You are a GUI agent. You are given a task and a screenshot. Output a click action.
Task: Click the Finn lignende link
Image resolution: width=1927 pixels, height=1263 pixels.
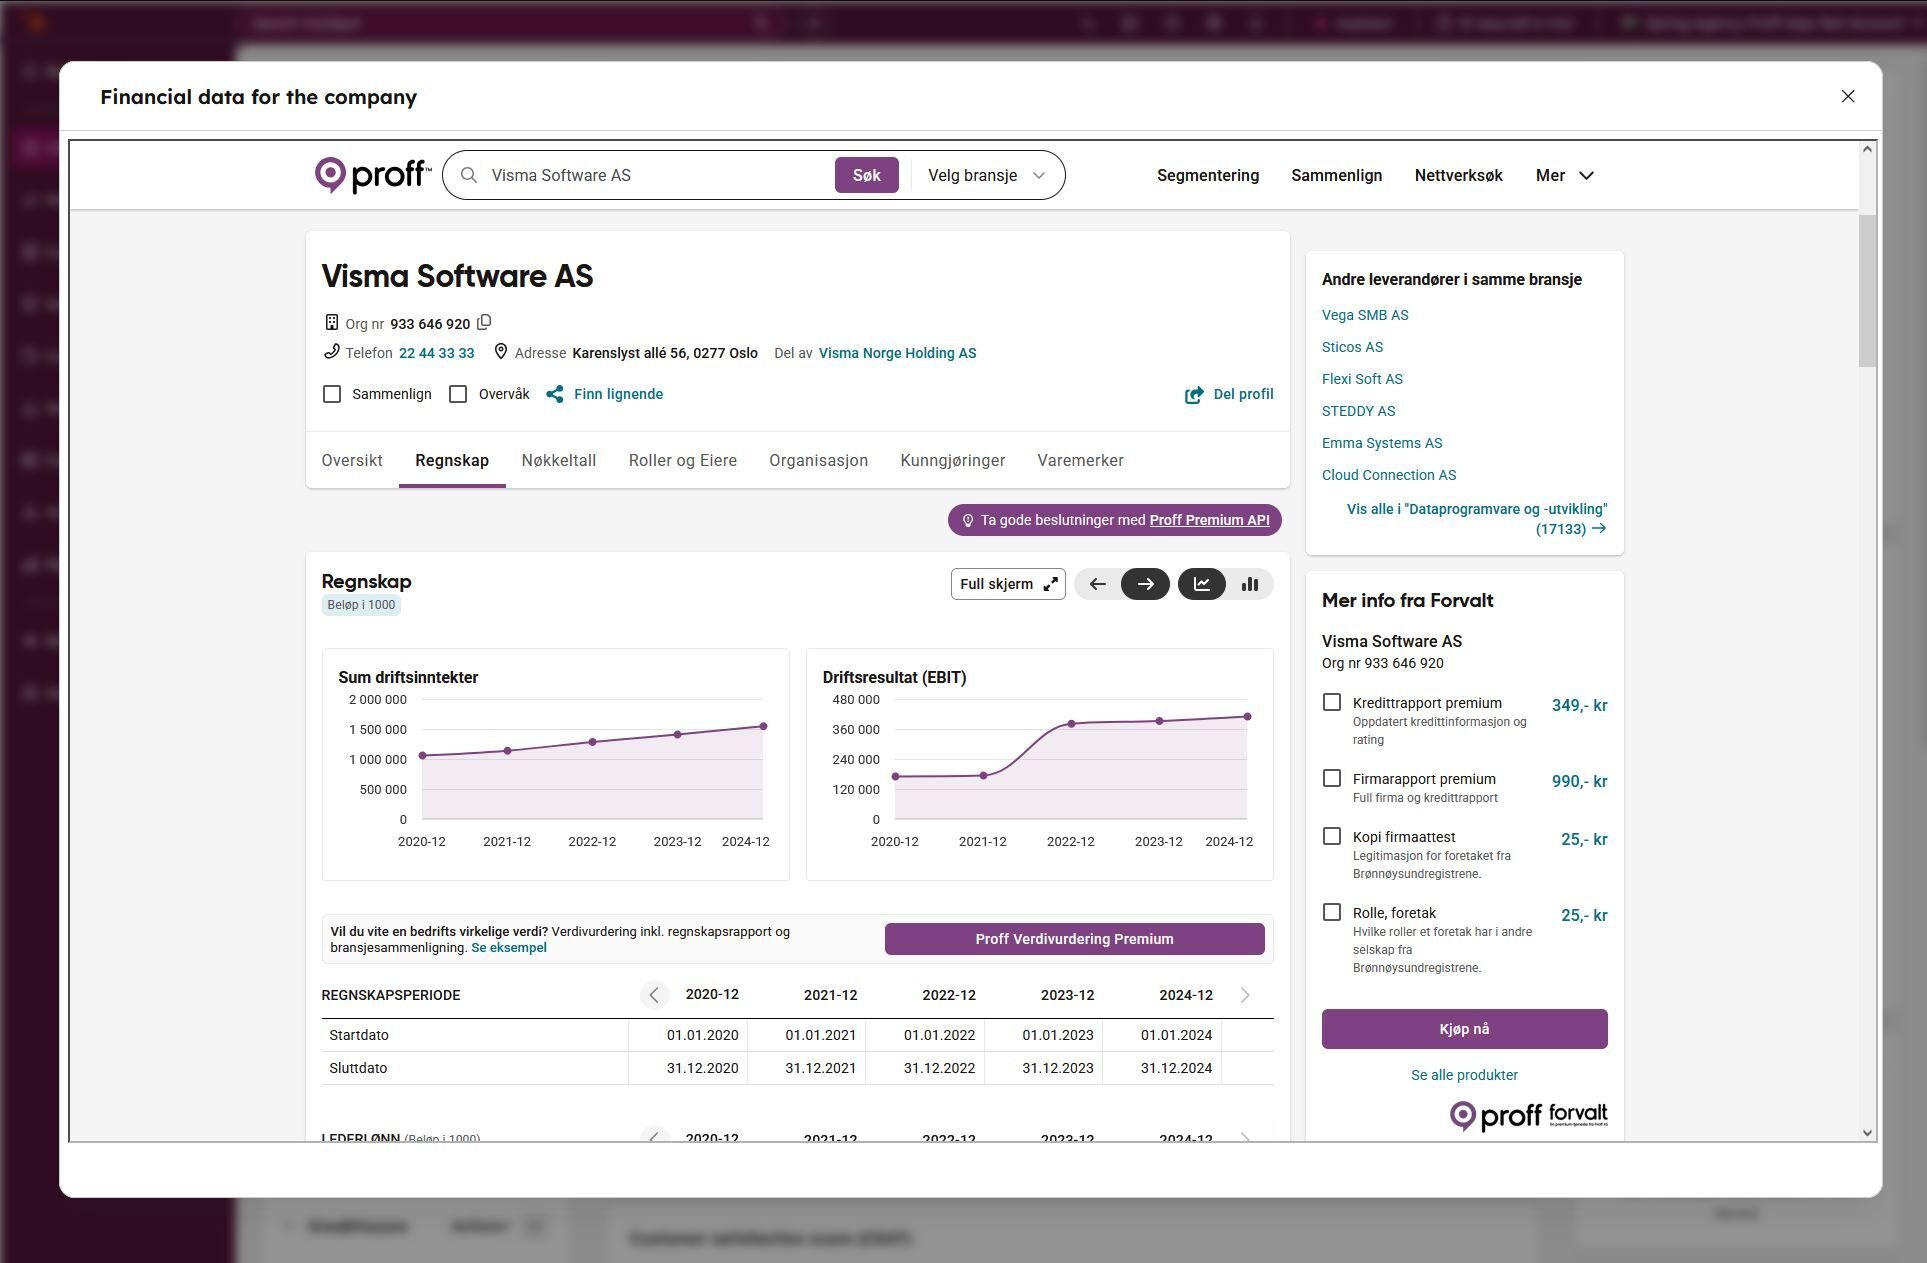[619, 394]
